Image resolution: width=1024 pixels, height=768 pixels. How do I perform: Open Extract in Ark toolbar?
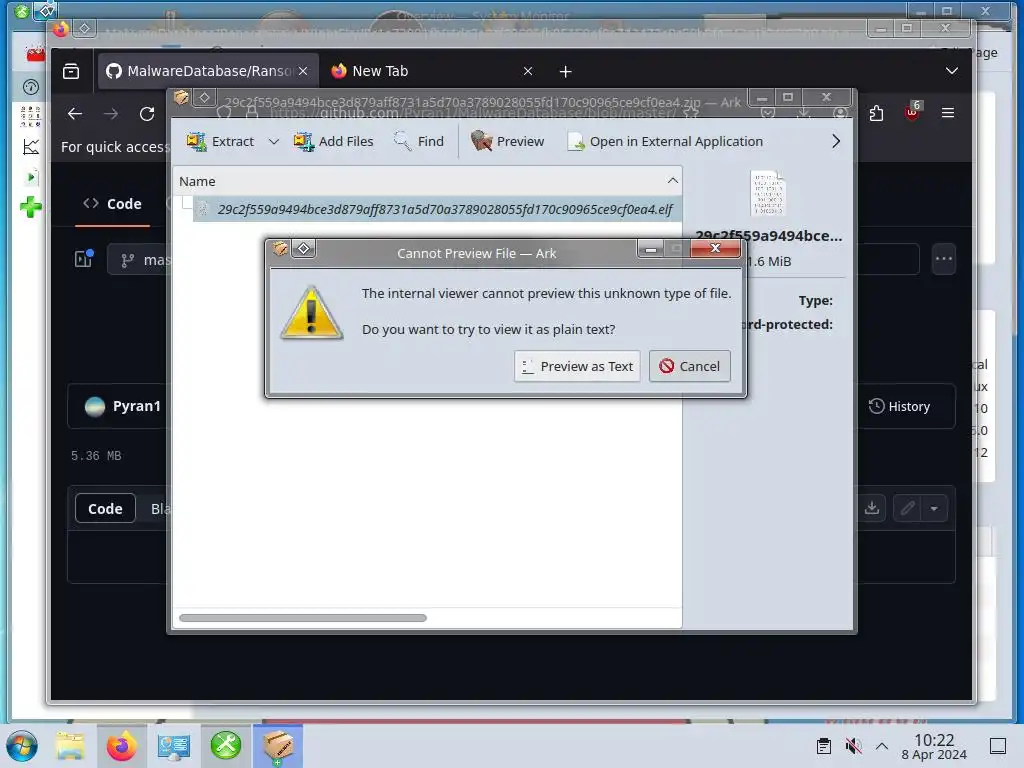coord(220,141)
